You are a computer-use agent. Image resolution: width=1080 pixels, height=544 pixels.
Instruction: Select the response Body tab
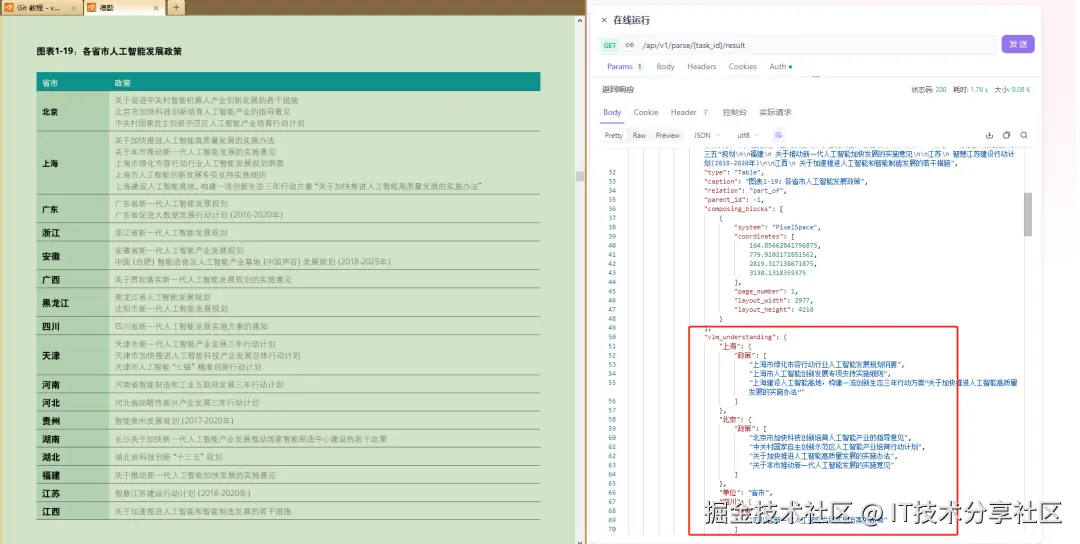pyautogui.click(x=612, y=112)
